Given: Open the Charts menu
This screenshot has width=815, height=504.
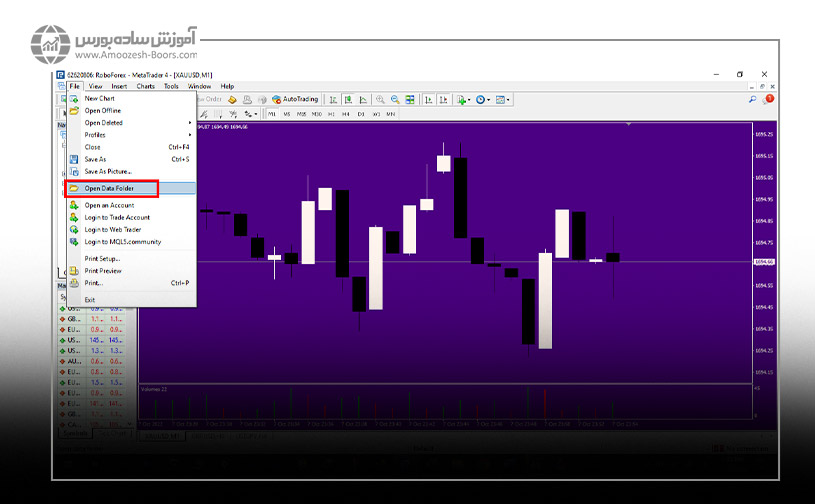Looking at the screenshot, I should click(x=145, y=87).
